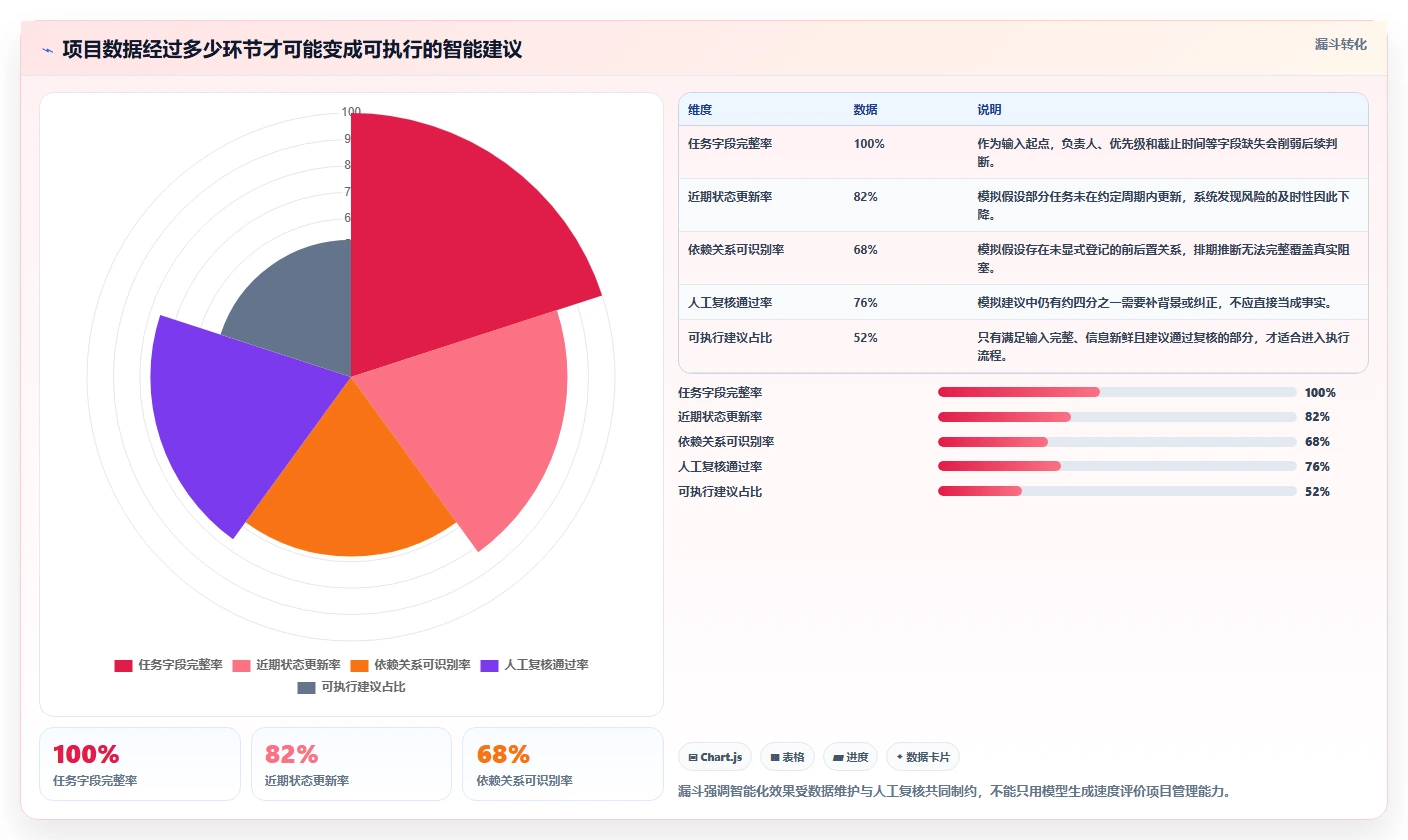The width and height of the screenshot is (1408, 840).
Task: Toggle 近期状态更新率 legend item
Action: tap(286, 665)
